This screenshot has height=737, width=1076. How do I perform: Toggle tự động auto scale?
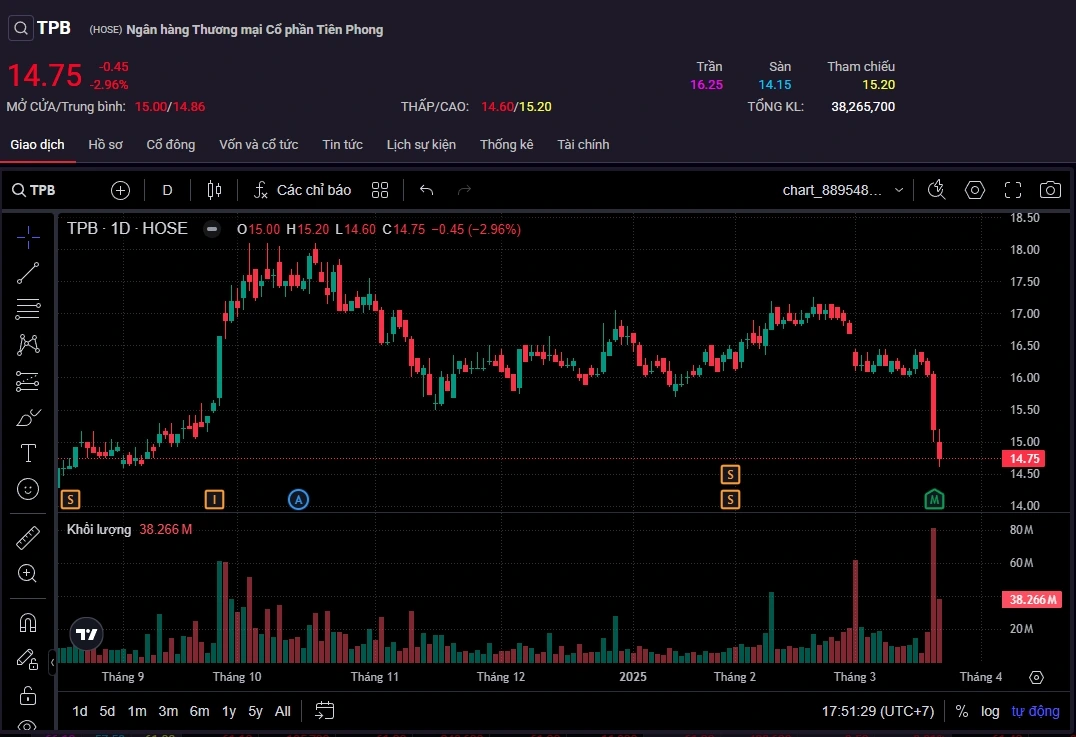(1036, 712)
